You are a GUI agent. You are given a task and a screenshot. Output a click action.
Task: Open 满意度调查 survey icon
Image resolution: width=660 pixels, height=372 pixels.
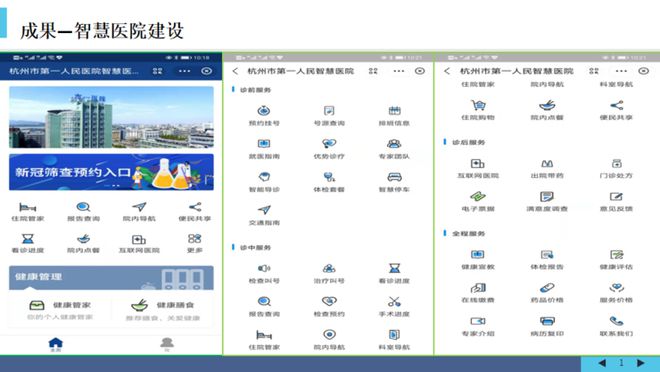tap(547, 197)
